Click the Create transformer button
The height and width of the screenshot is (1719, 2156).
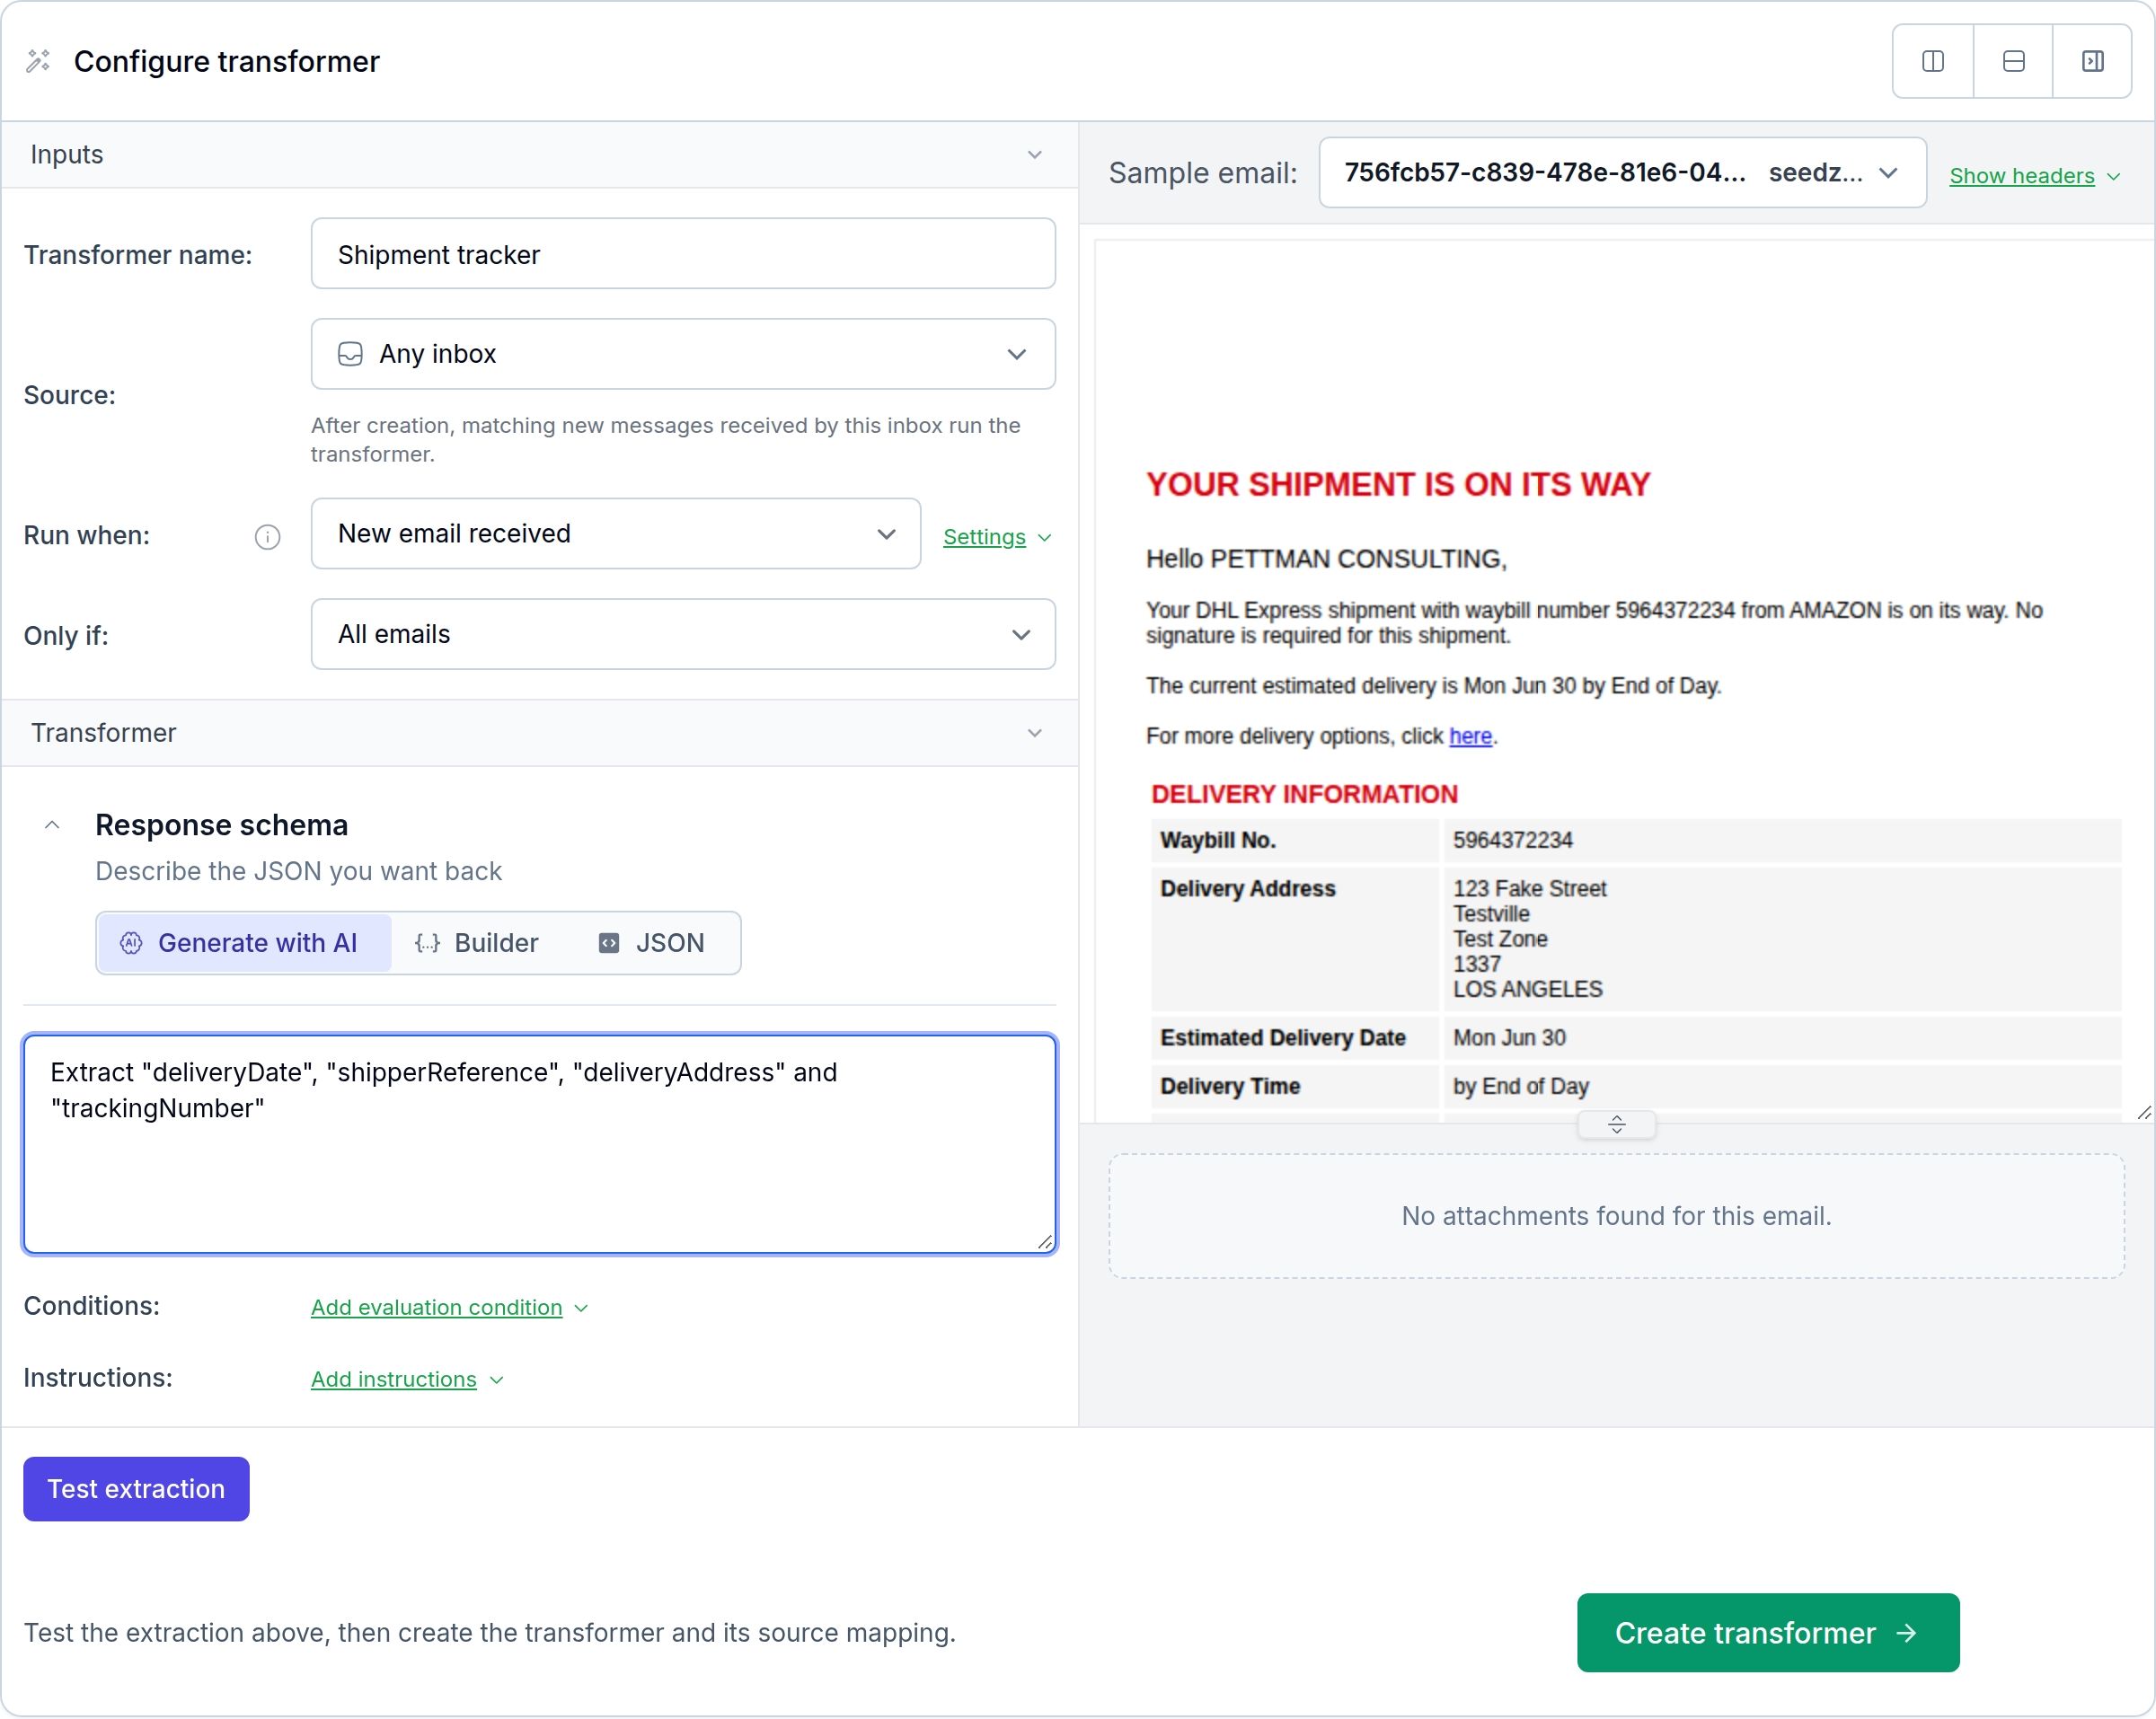[x=1768, y=1633]
